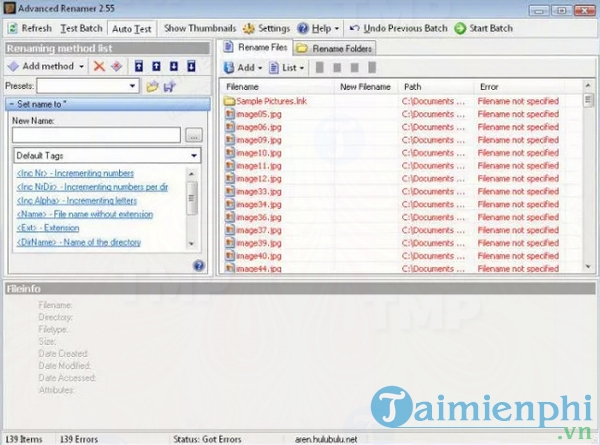The height and width of the screenshot is (445, 600).
Task: Click the Sample Pictures folder icon
Action: (229, 101)
